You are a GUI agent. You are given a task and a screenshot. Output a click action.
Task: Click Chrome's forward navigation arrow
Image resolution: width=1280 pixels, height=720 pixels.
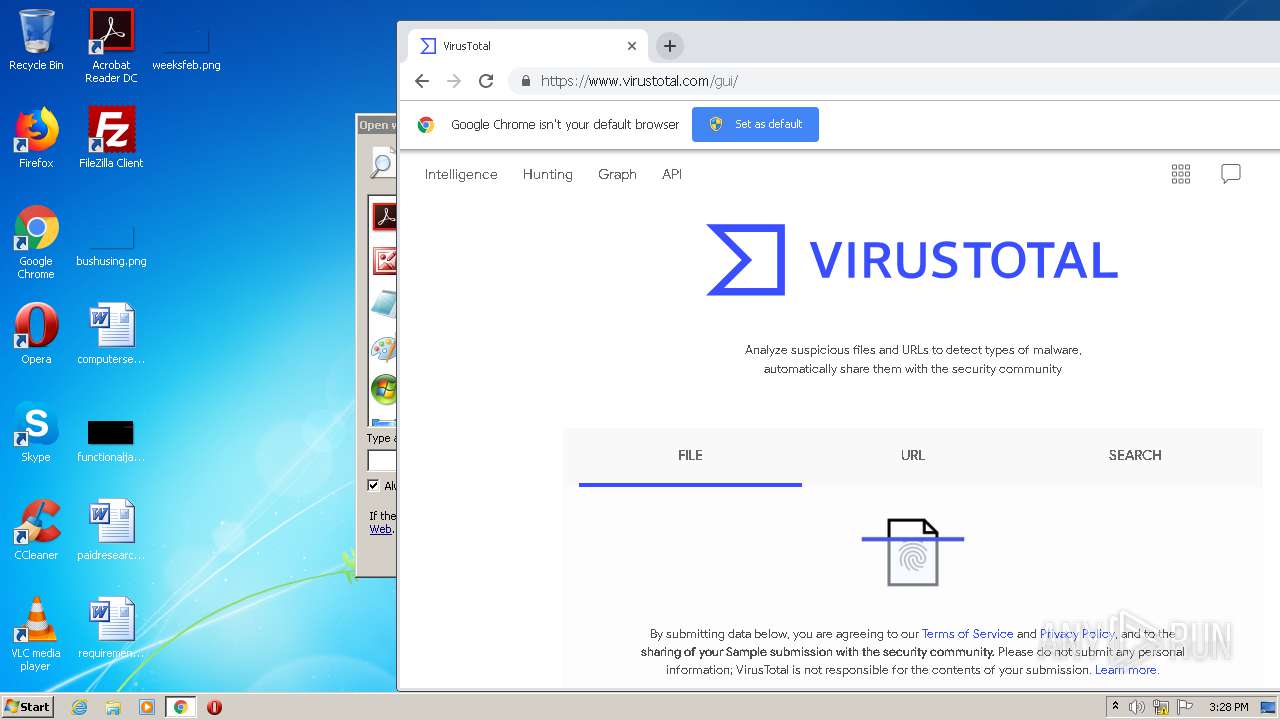coord(454,81)
